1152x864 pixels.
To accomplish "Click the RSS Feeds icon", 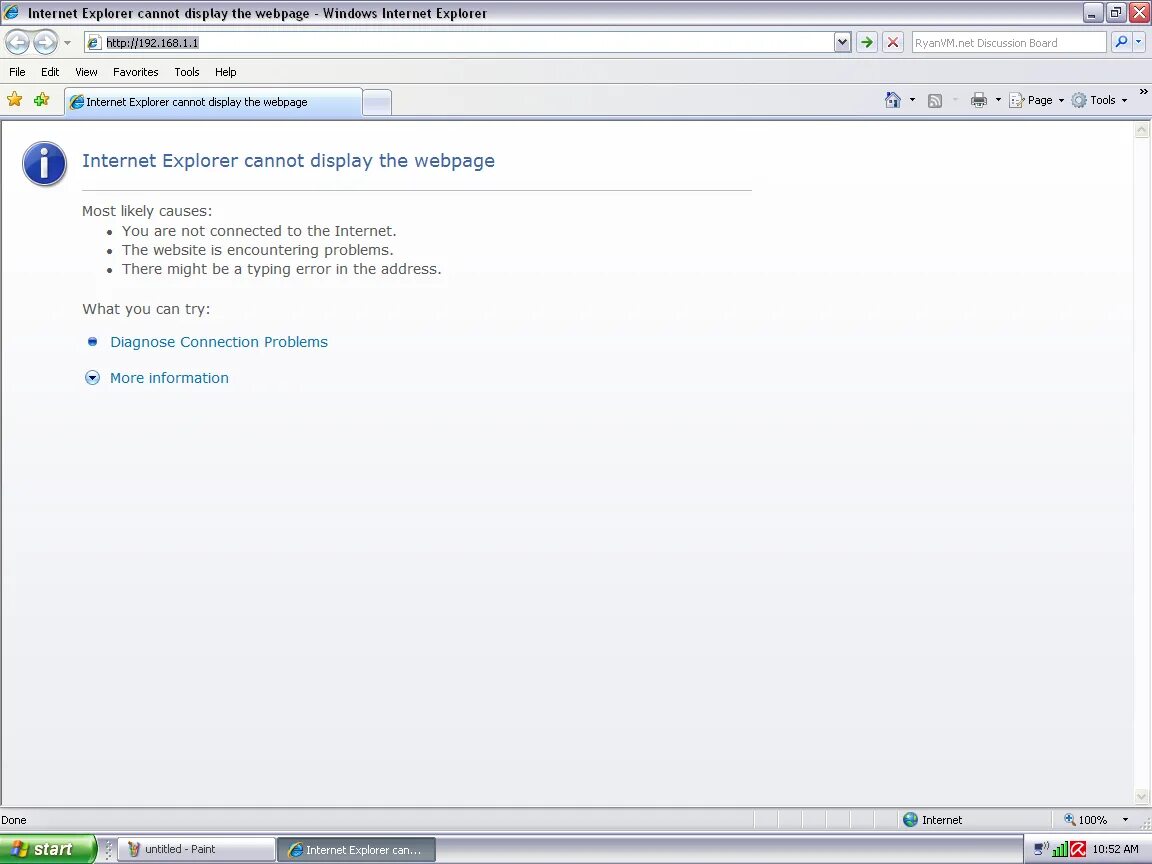I will click(x=935, y=101).
